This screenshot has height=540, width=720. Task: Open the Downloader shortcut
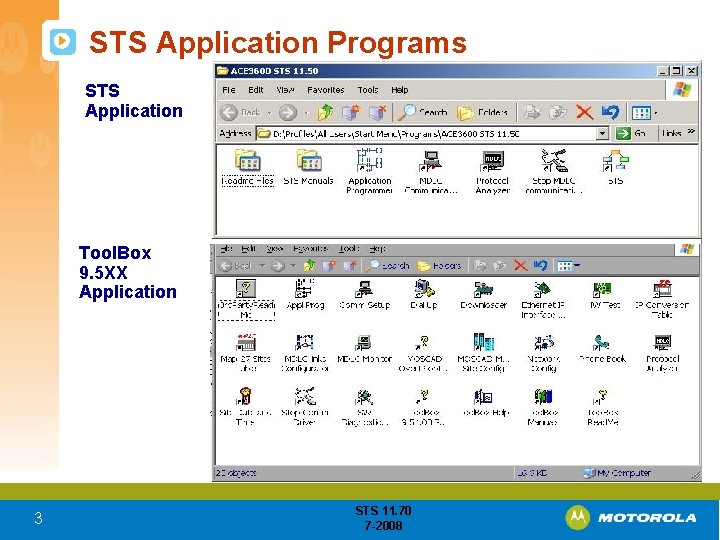[484, 294]
